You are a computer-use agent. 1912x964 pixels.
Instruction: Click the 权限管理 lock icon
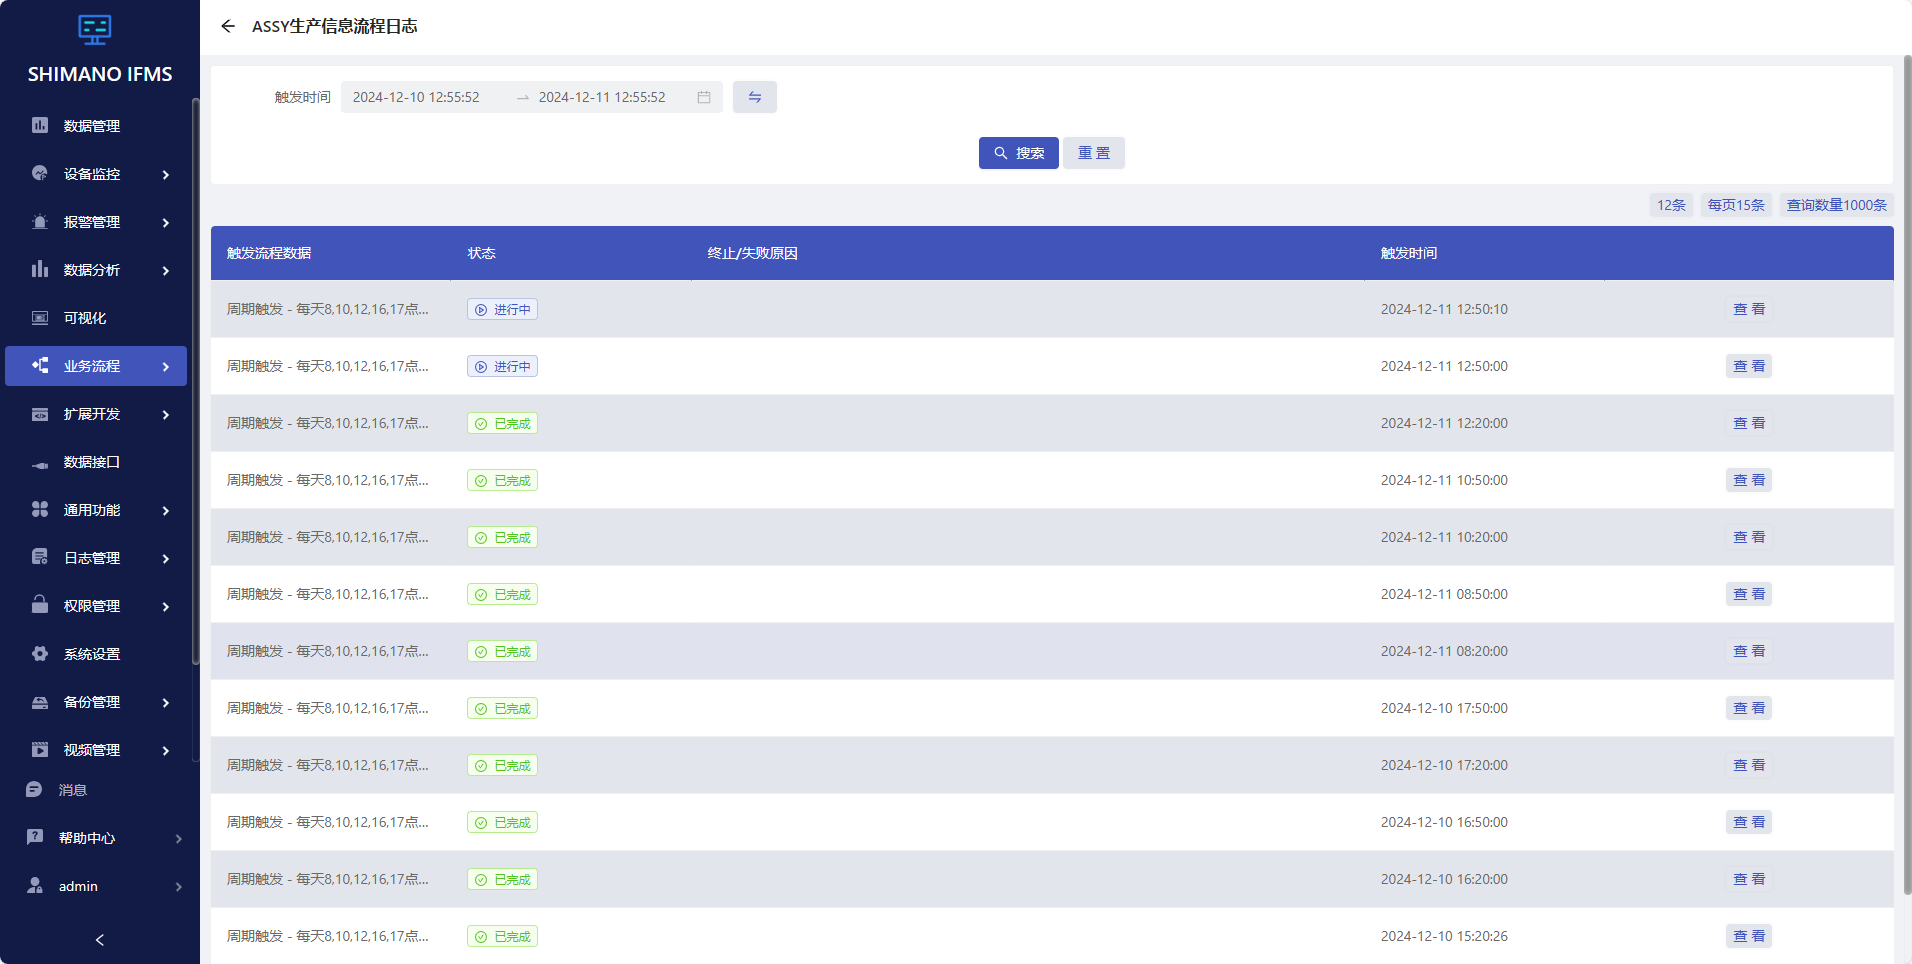(x=40, y=605)
